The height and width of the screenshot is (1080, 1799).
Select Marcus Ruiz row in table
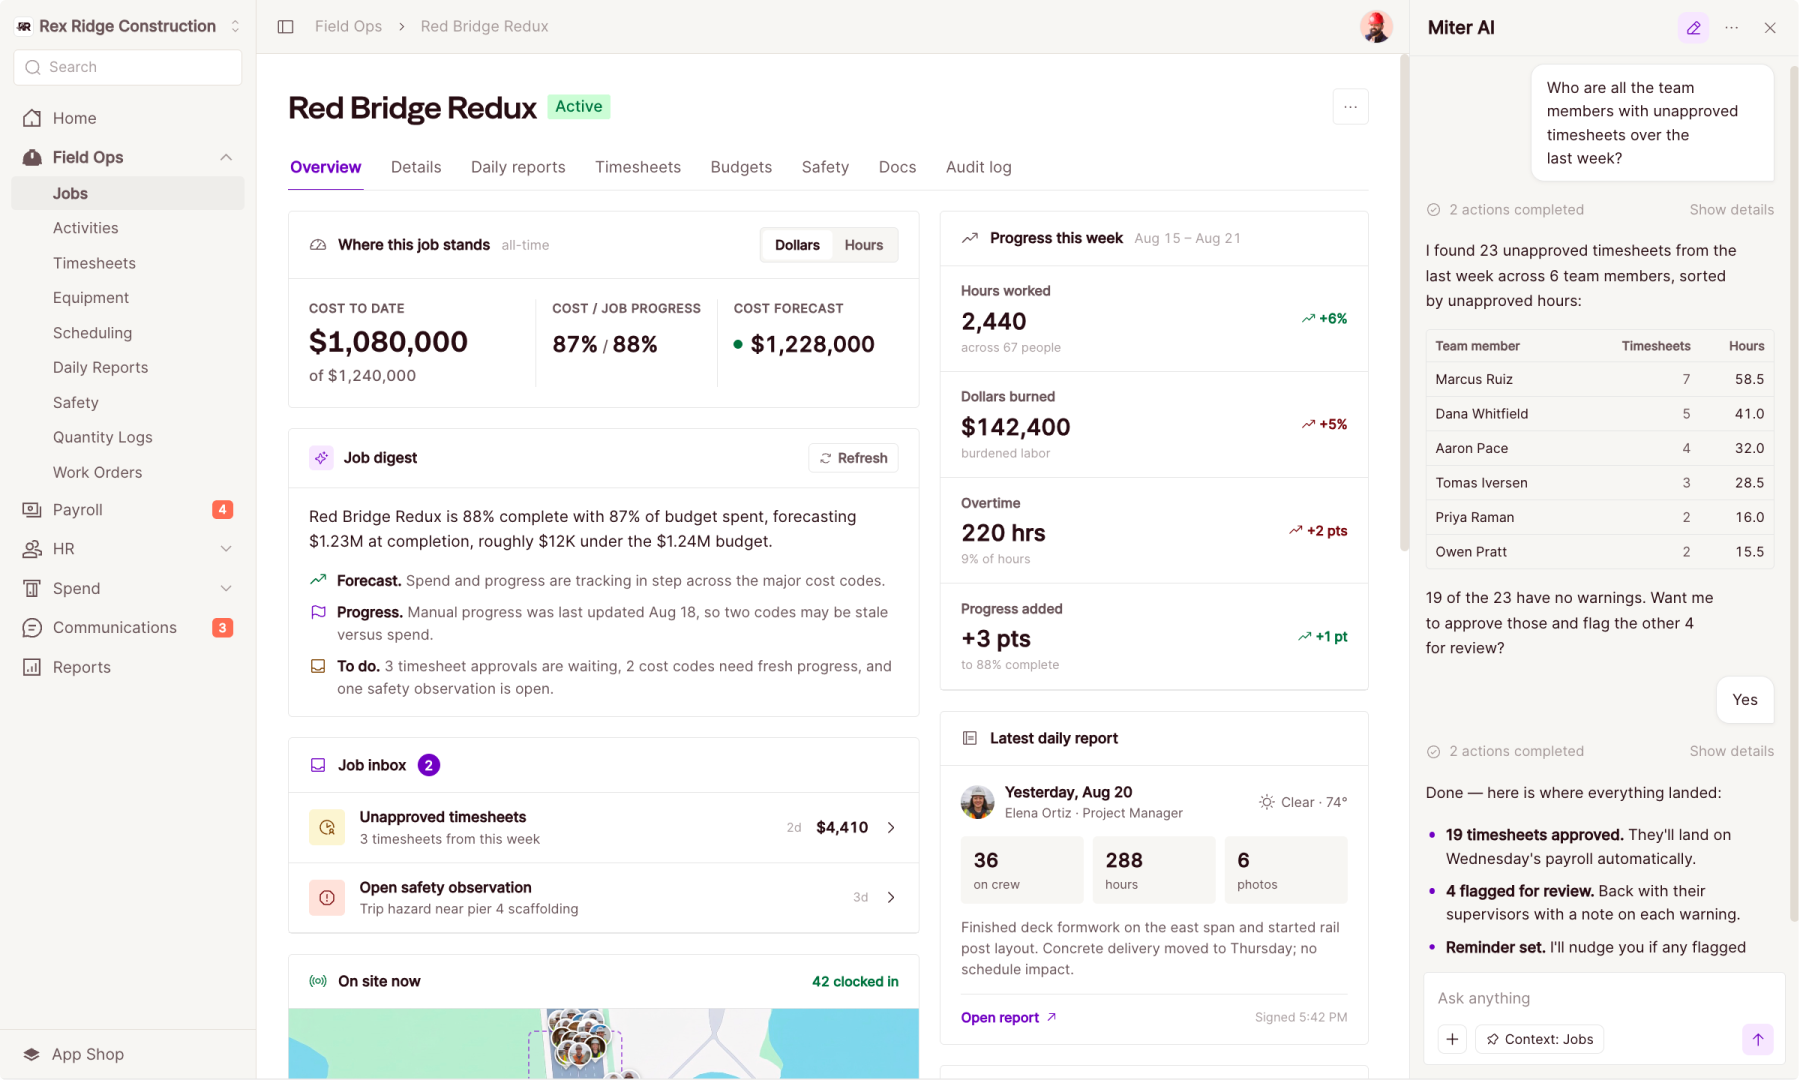(x=1599, y=379)
